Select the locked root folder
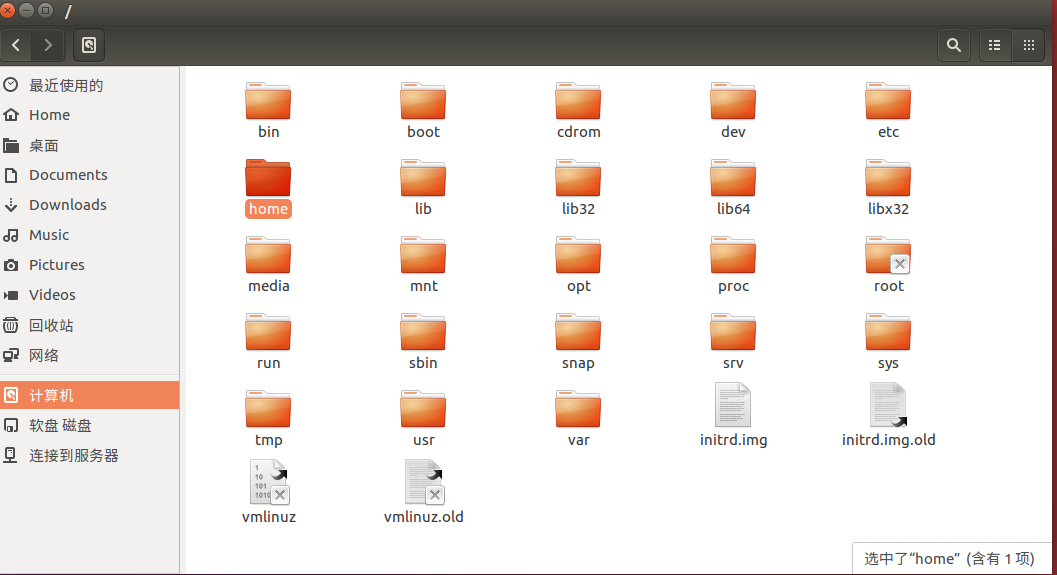The height and width of the screenshot is (575, 1057). (888, 264)
